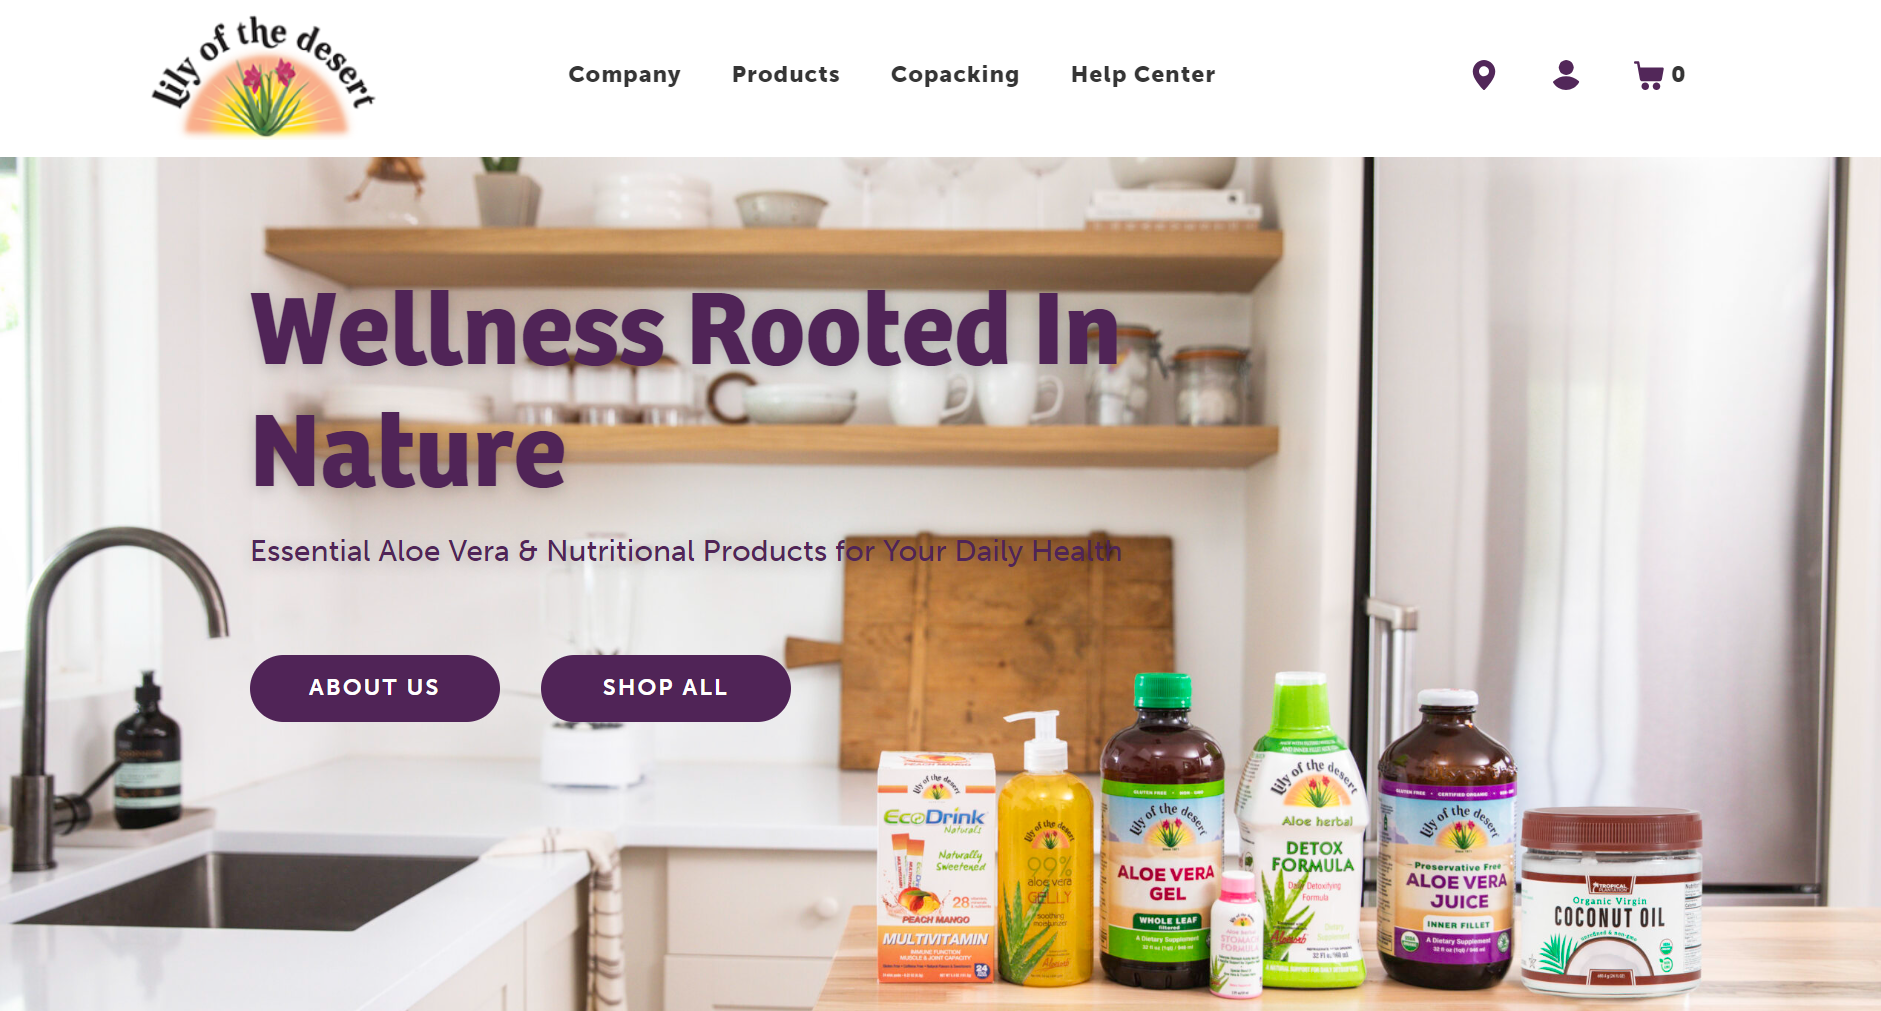1881x1011 pixels.
Task: Click the SHOP ALL button
Action: [x=666, y=688]
